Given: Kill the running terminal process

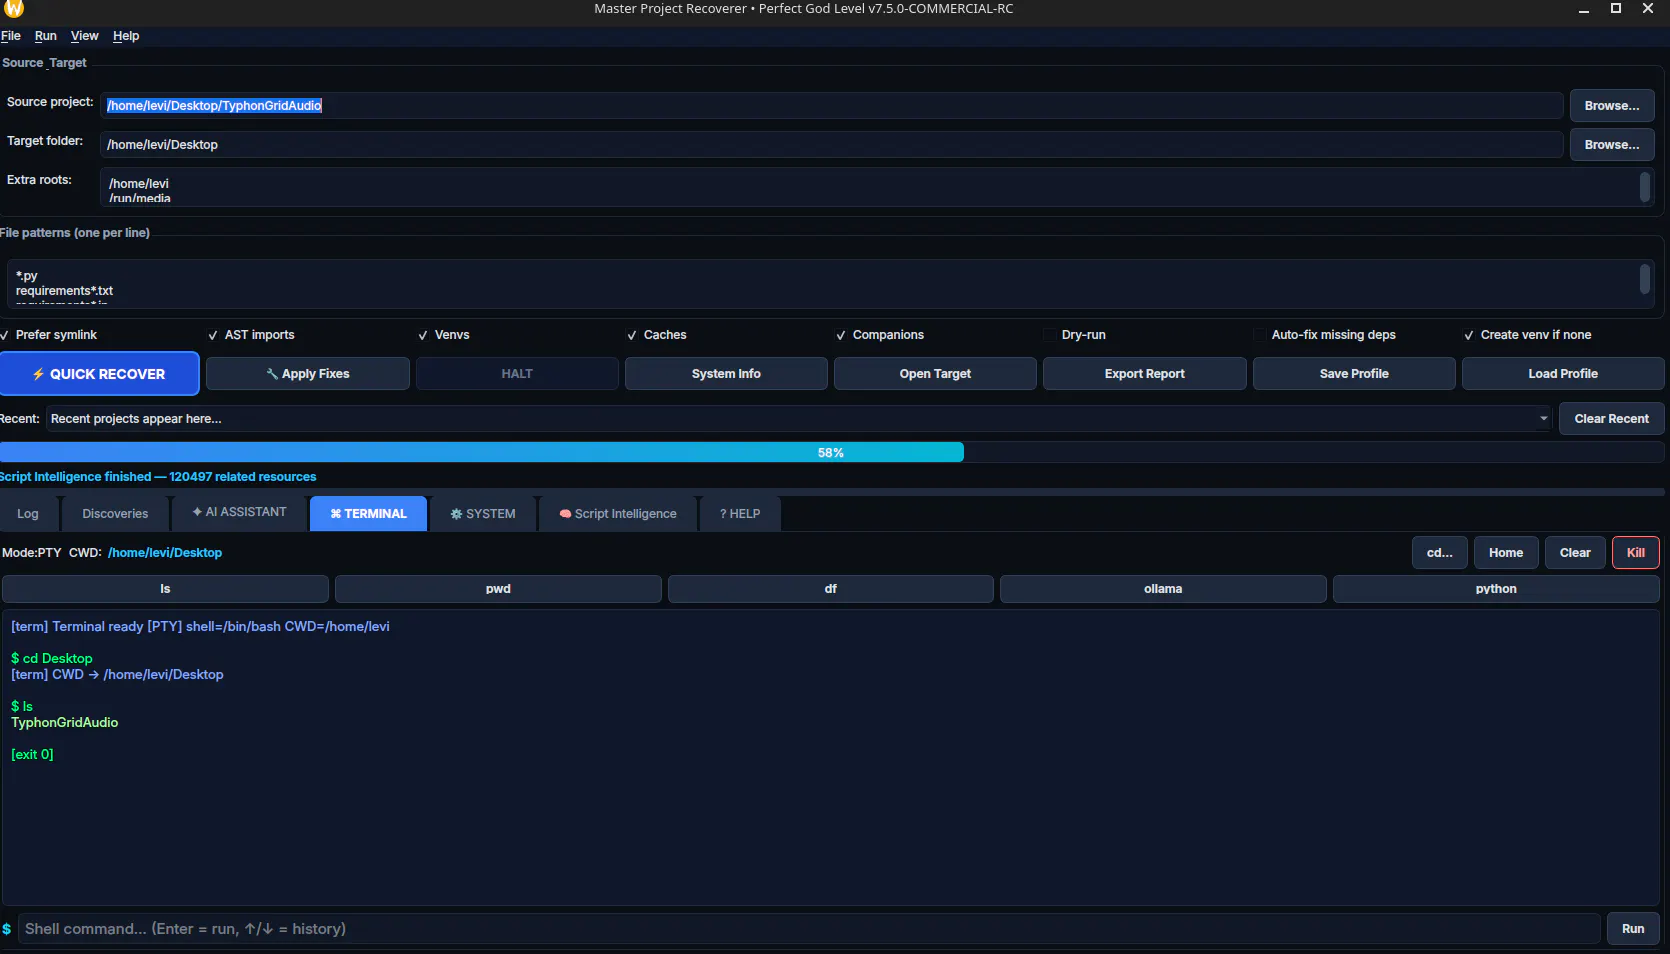Looking at the screenshot, I should (1636, 553).
